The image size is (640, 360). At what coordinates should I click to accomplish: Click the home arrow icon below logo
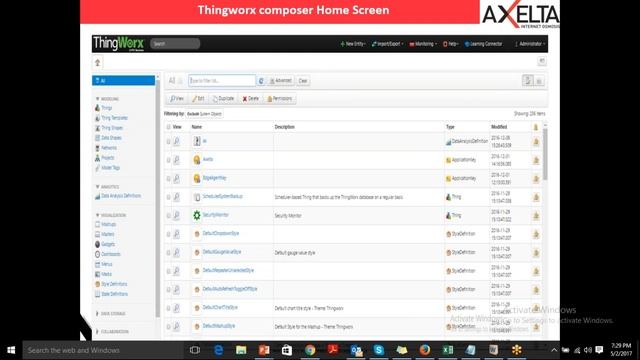click(98, 62)
